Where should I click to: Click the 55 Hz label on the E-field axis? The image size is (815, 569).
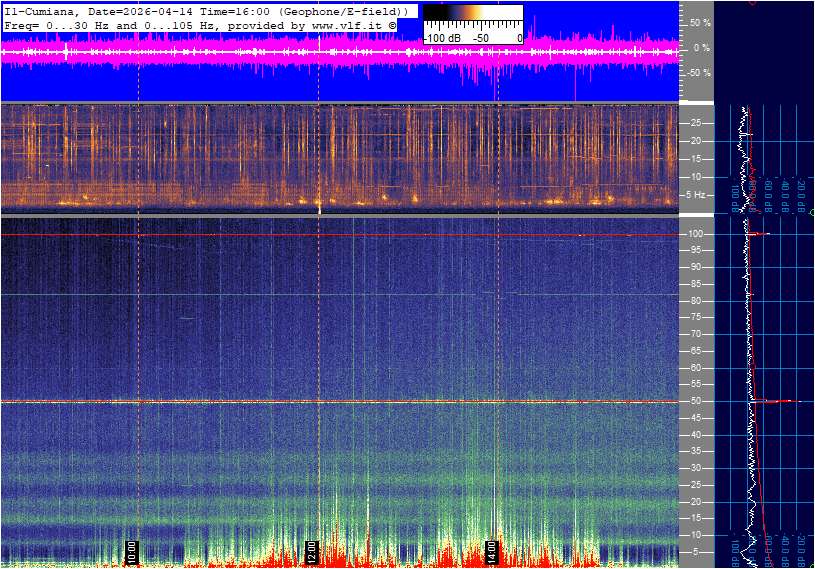coord(695,384)
